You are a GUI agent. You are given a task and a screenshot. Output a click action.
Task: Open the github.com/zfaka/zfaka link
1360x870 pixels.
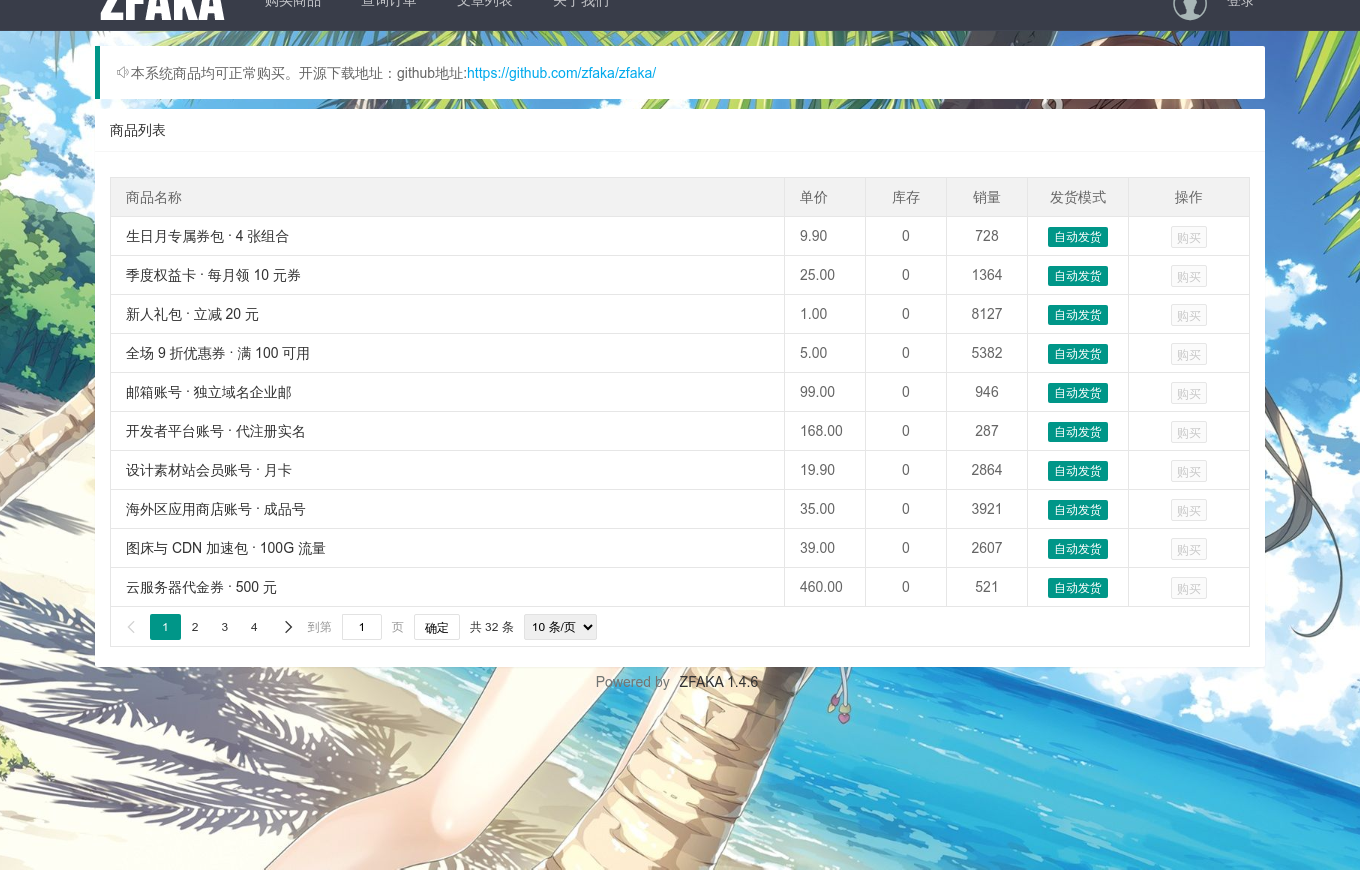coord(561,73)
